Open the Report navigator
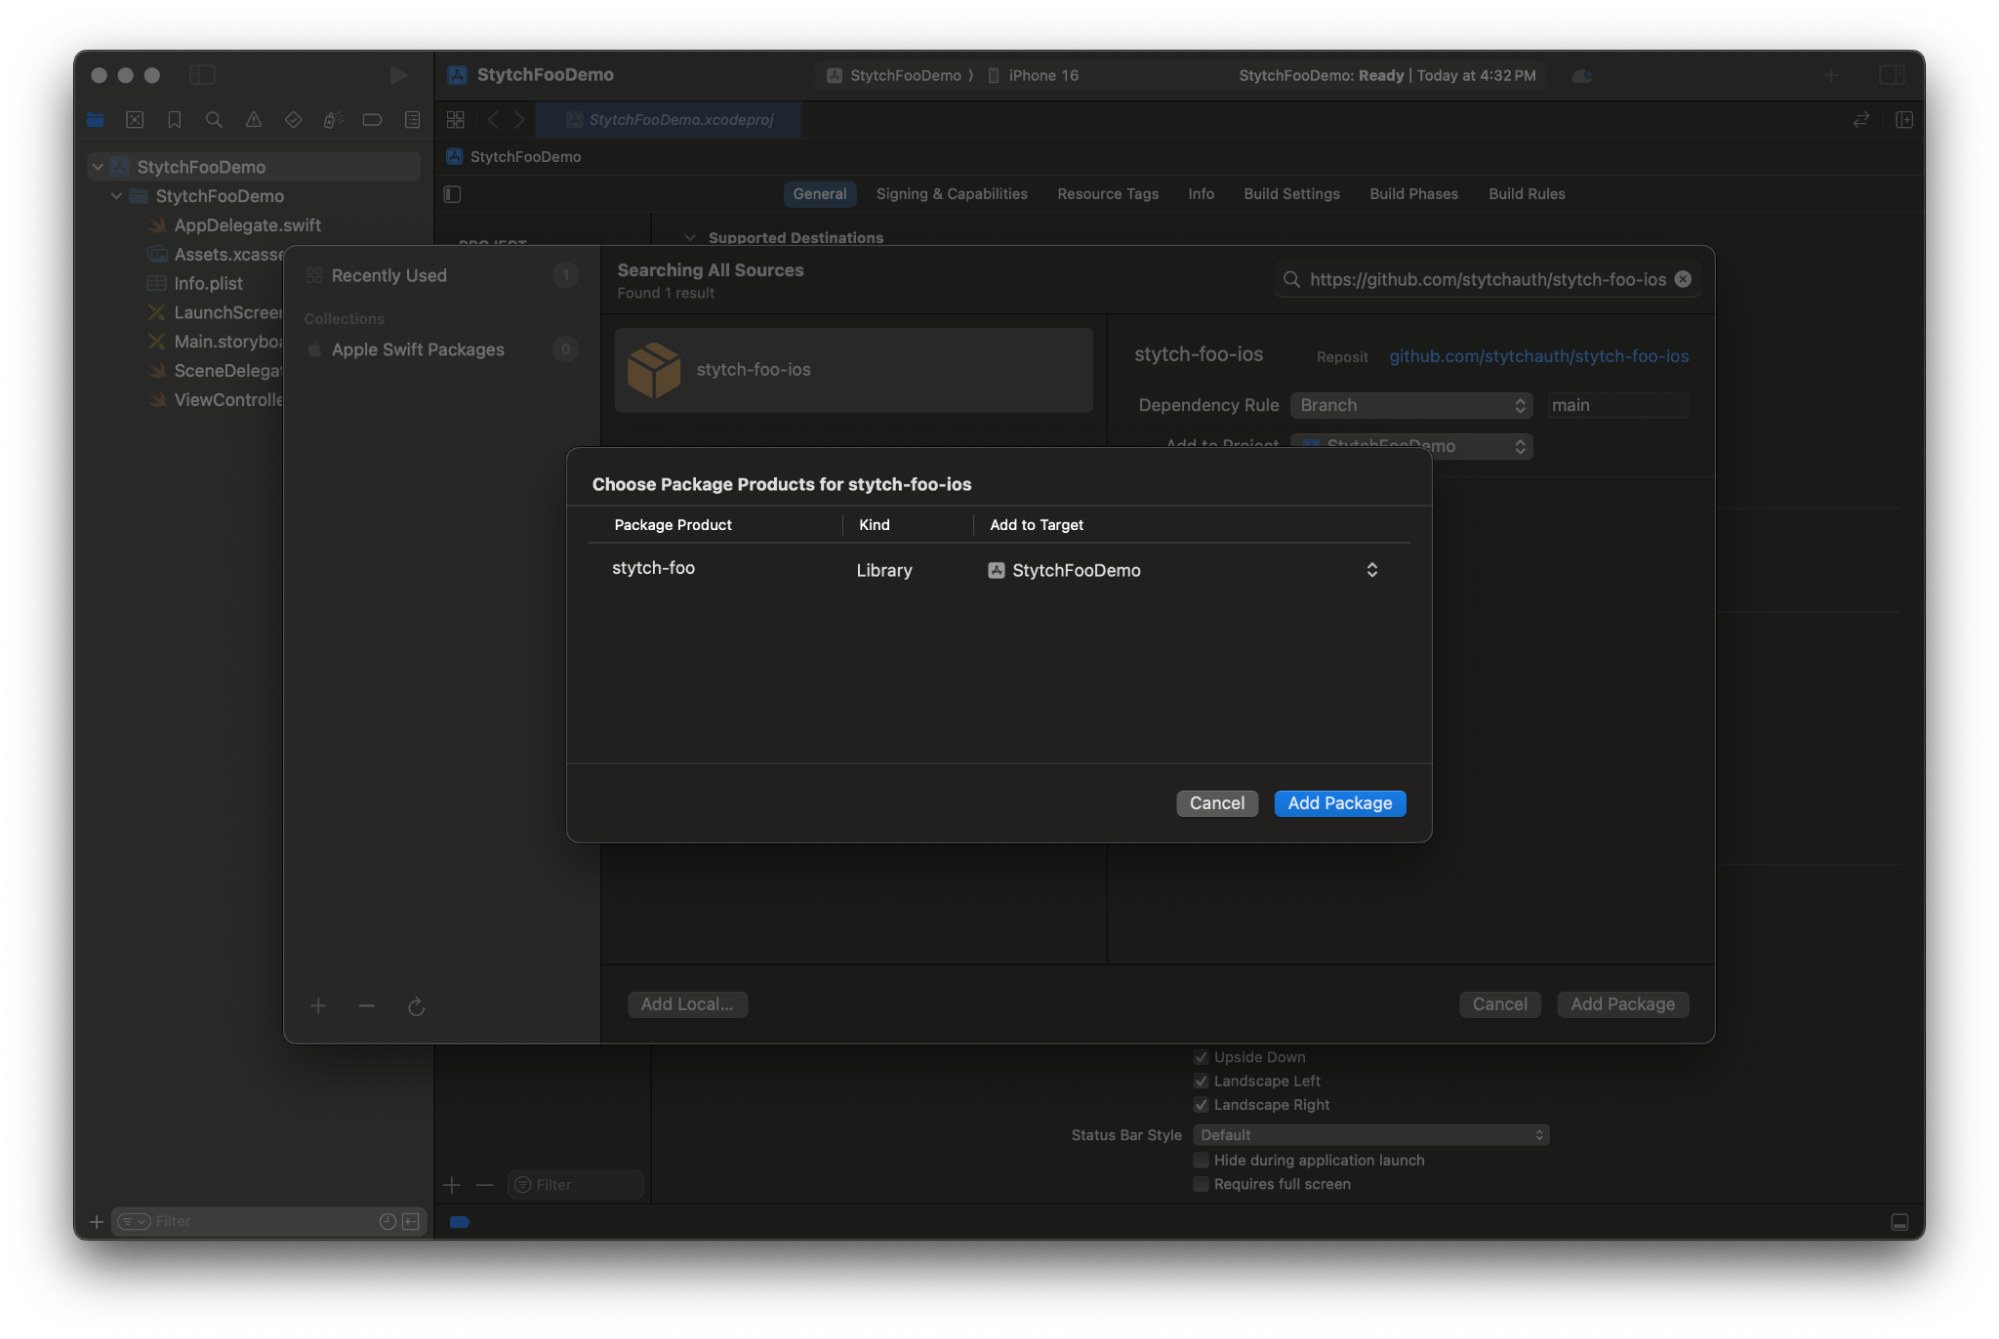 coord(412,120)
